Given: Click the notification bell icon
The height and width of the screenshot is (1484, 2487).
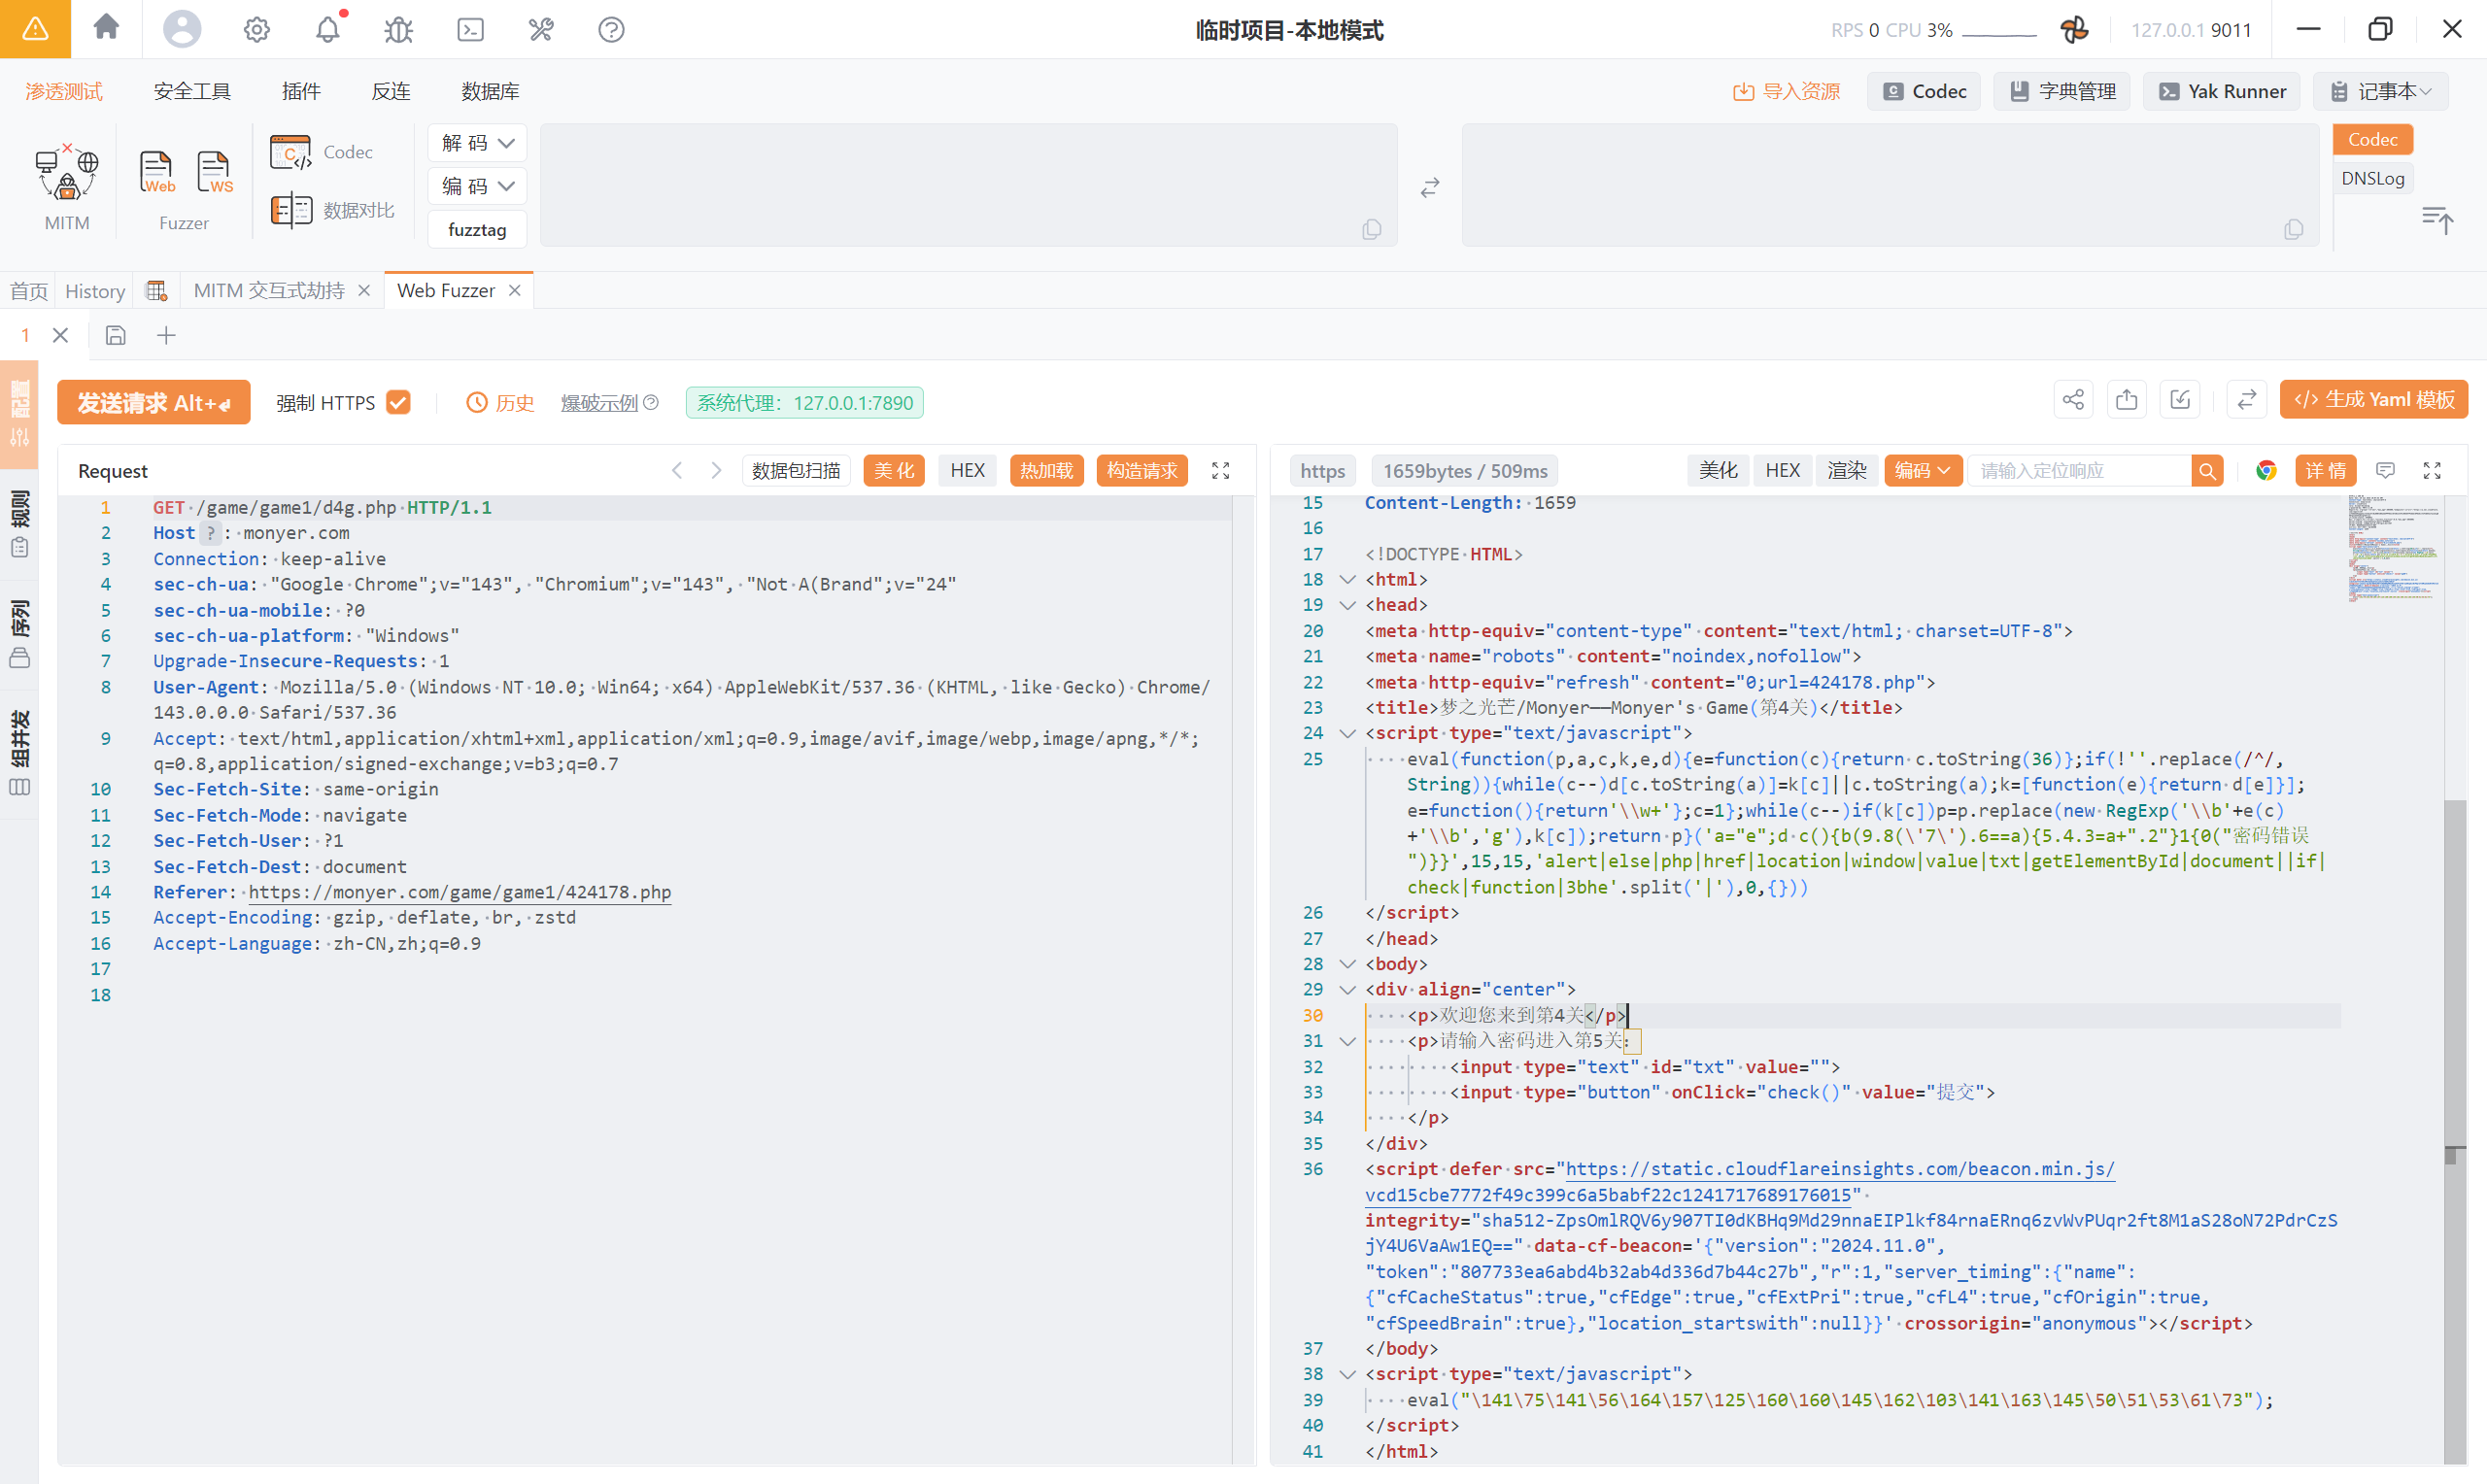Looking at the screenshot, I should click(328, 29).
